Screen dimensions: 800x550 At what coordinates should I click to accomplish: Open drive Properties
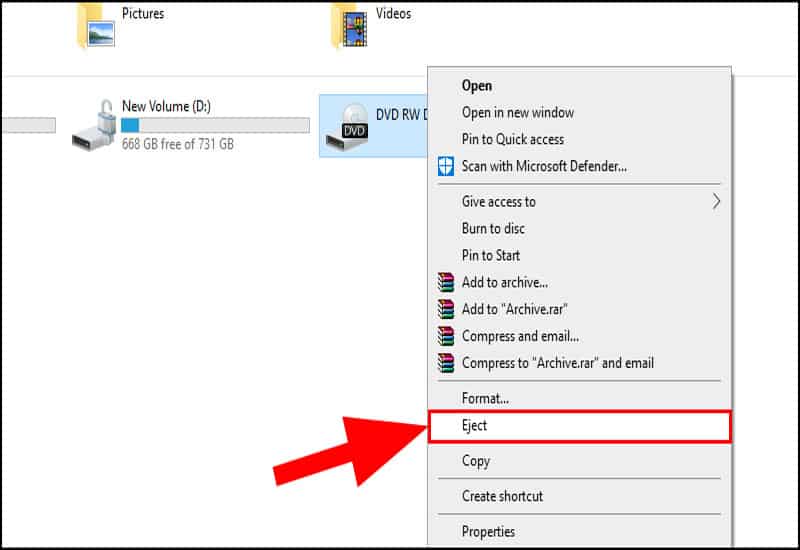coord(488,532)
